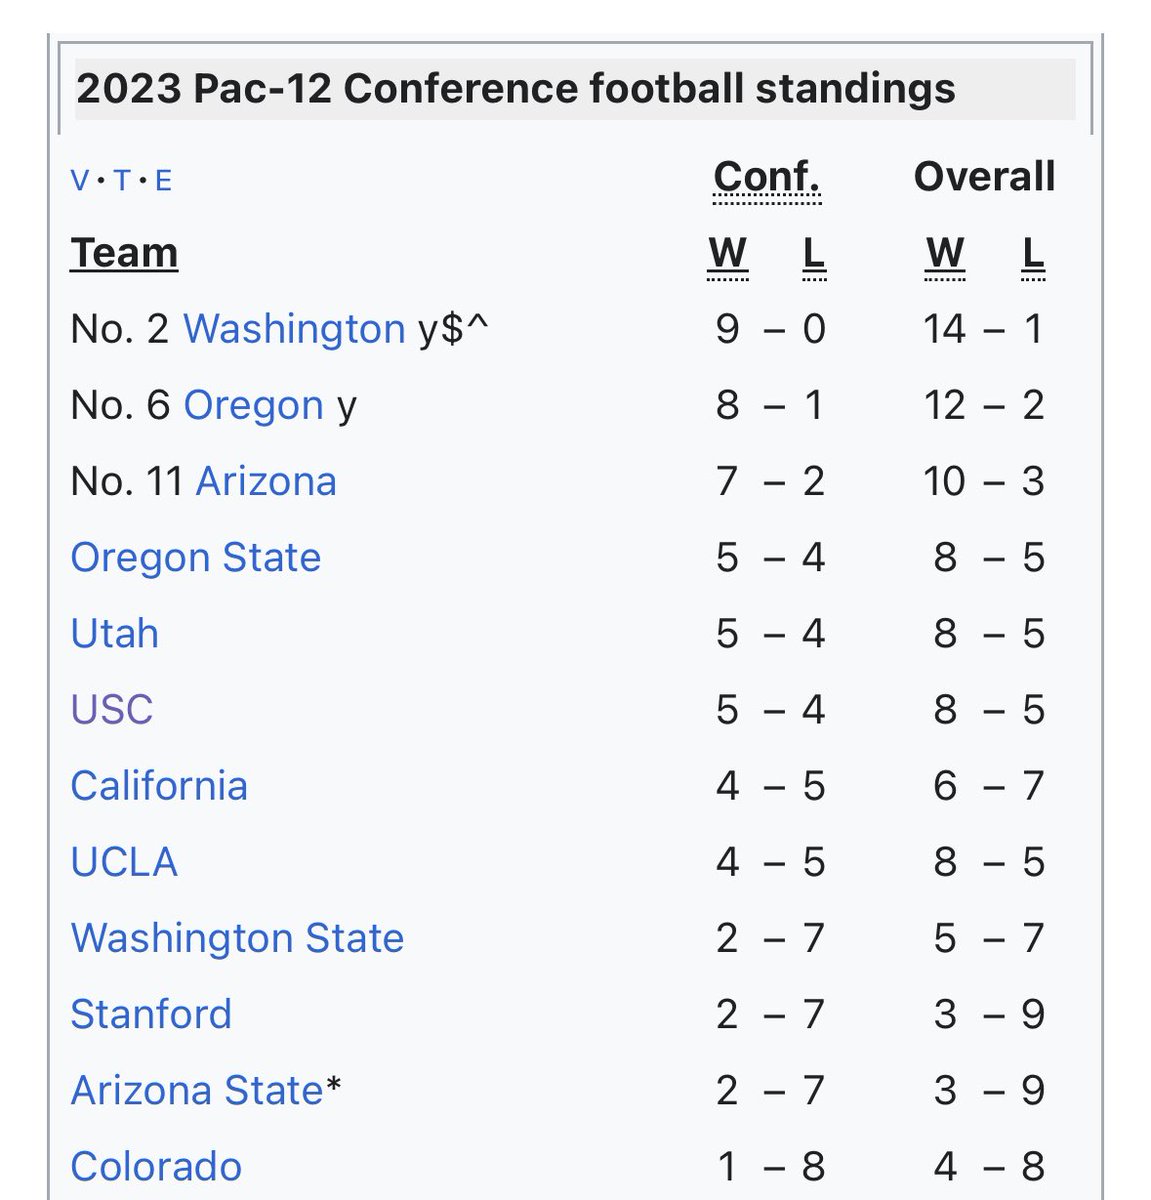Open the Arizona team link
Screen dimensions: 1151x1200
point(266,481)
